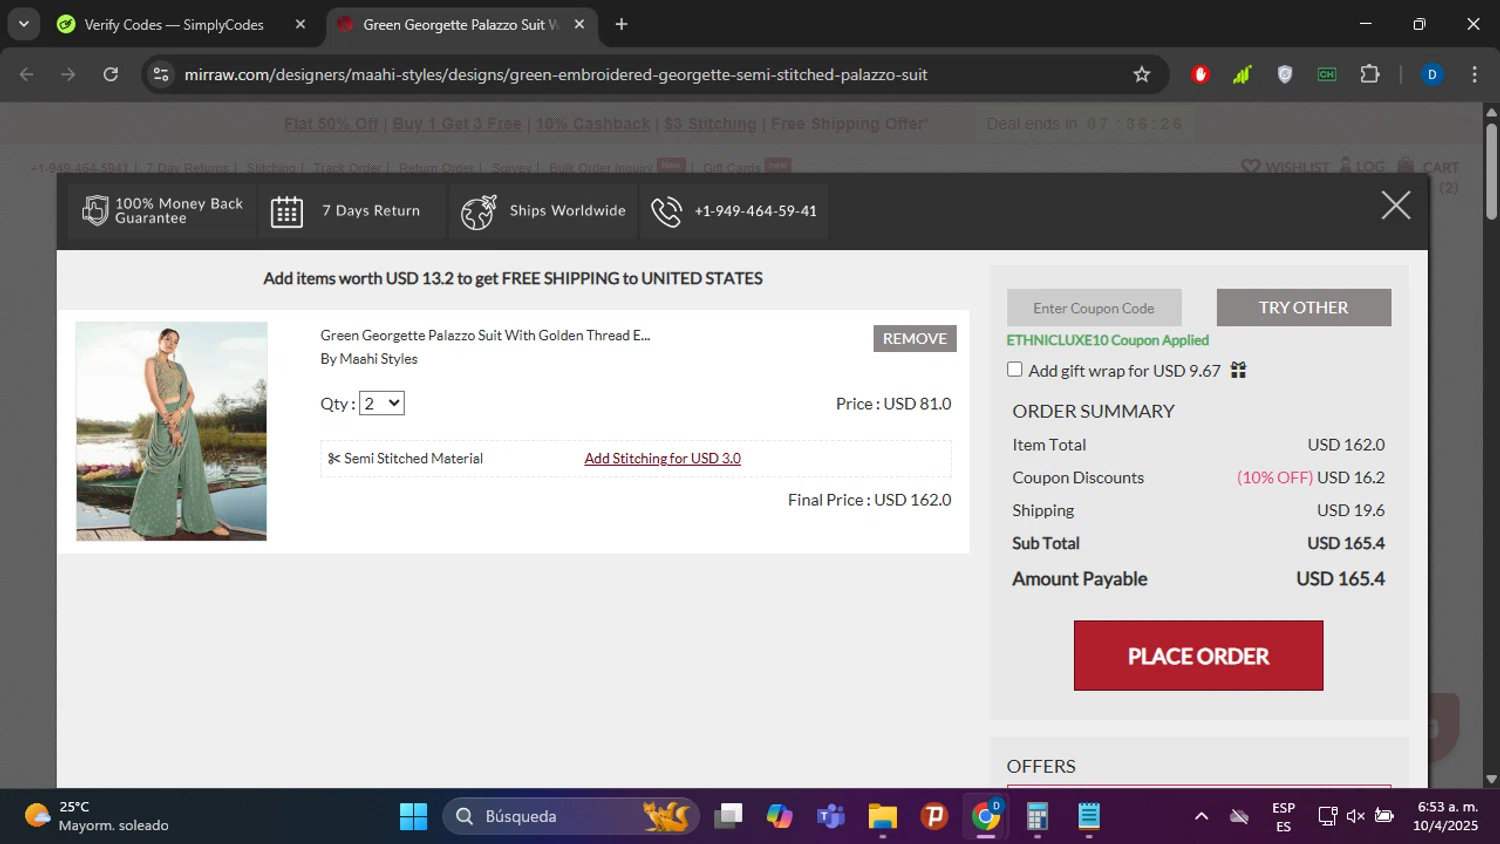Screen dimensions: 1500x844
Task: Reload the page in Chrome
Action: (x=111, y=74)
